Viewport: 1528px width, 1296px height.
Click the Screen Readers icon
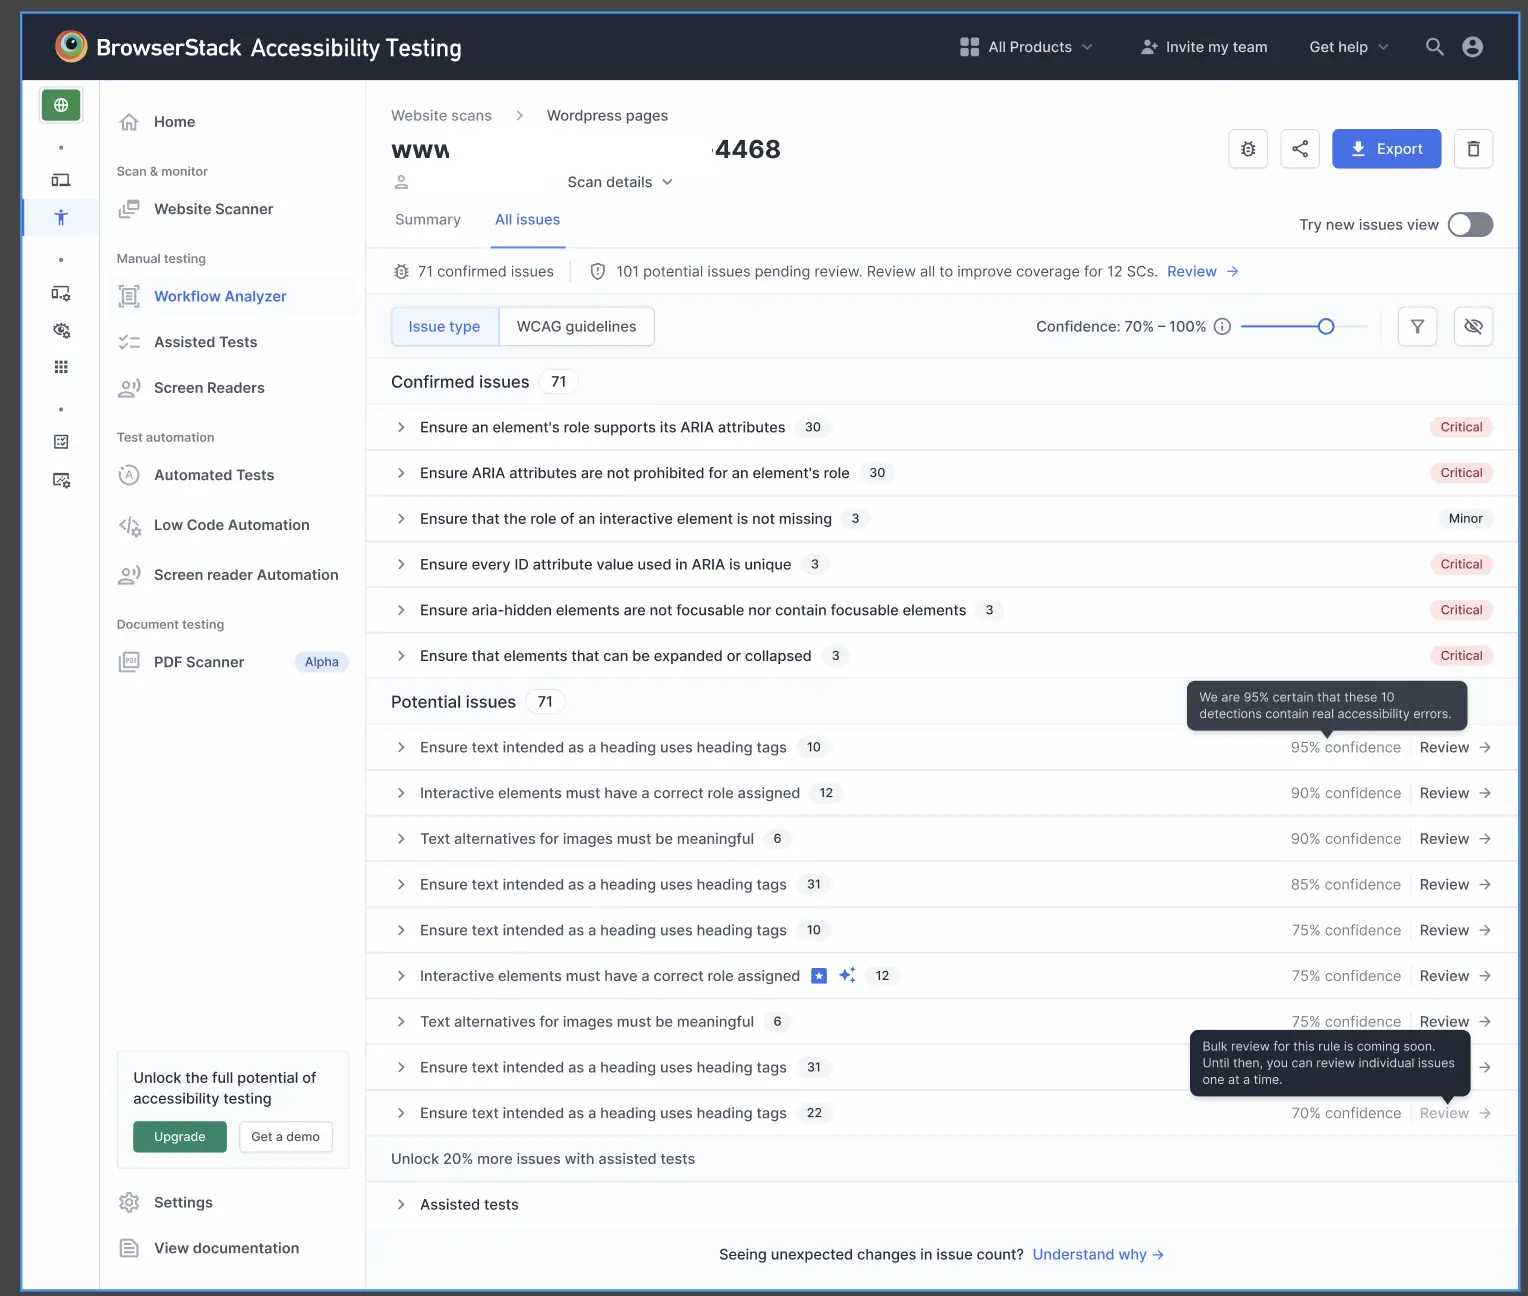coord(129,388)
